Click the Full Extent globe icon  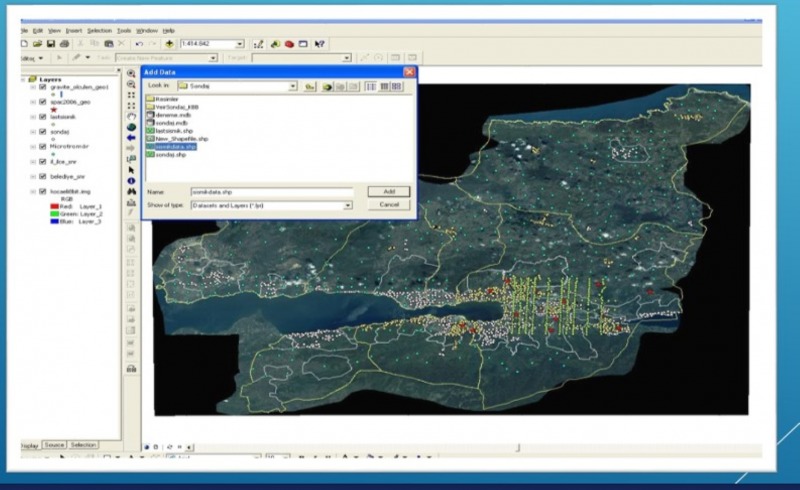click(x=131, y=129)
